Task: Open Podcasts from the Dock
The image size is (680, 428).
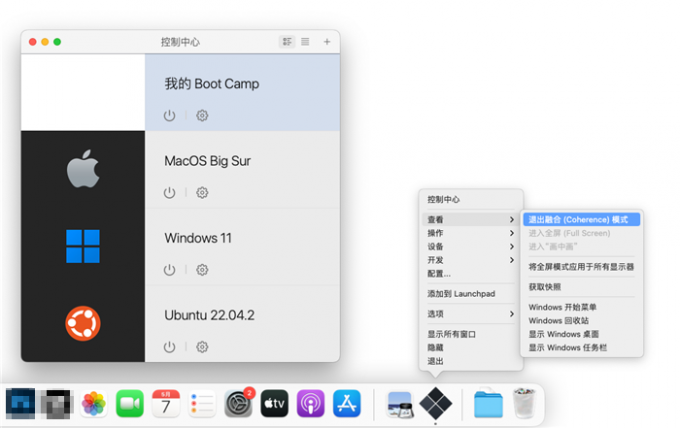Action: coord(311,403)
